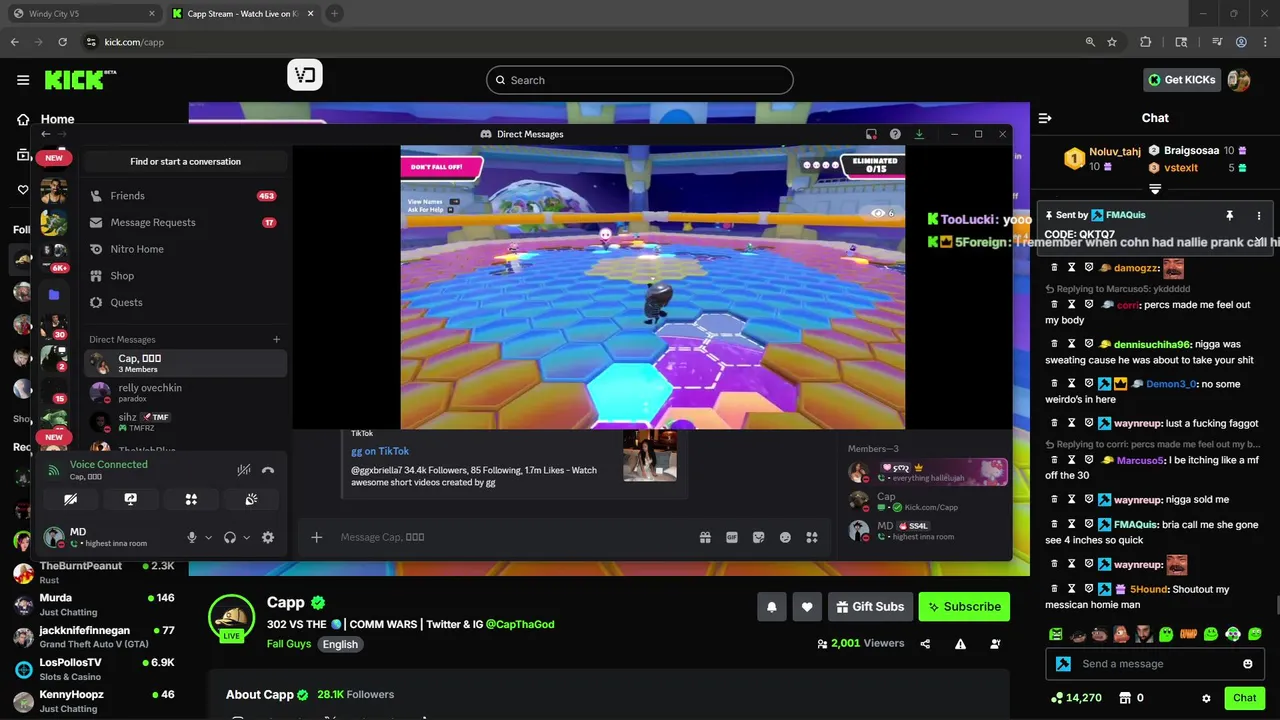Share the Capp stream
1280x720 pixels.
point(925,644)
